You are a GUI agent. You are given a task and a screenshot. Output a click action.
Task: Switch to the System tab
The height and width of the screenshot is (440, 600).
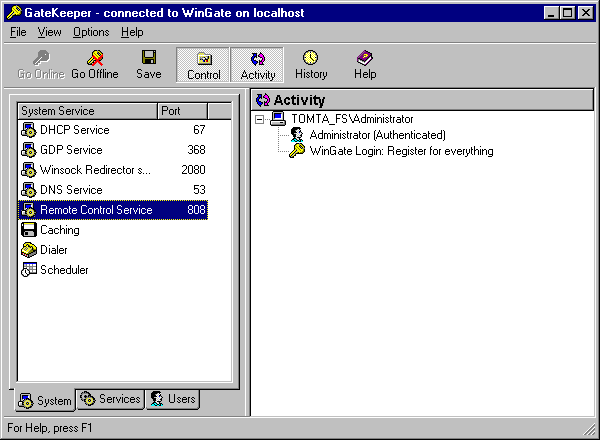pyautogui.click(x=45, y=400)
